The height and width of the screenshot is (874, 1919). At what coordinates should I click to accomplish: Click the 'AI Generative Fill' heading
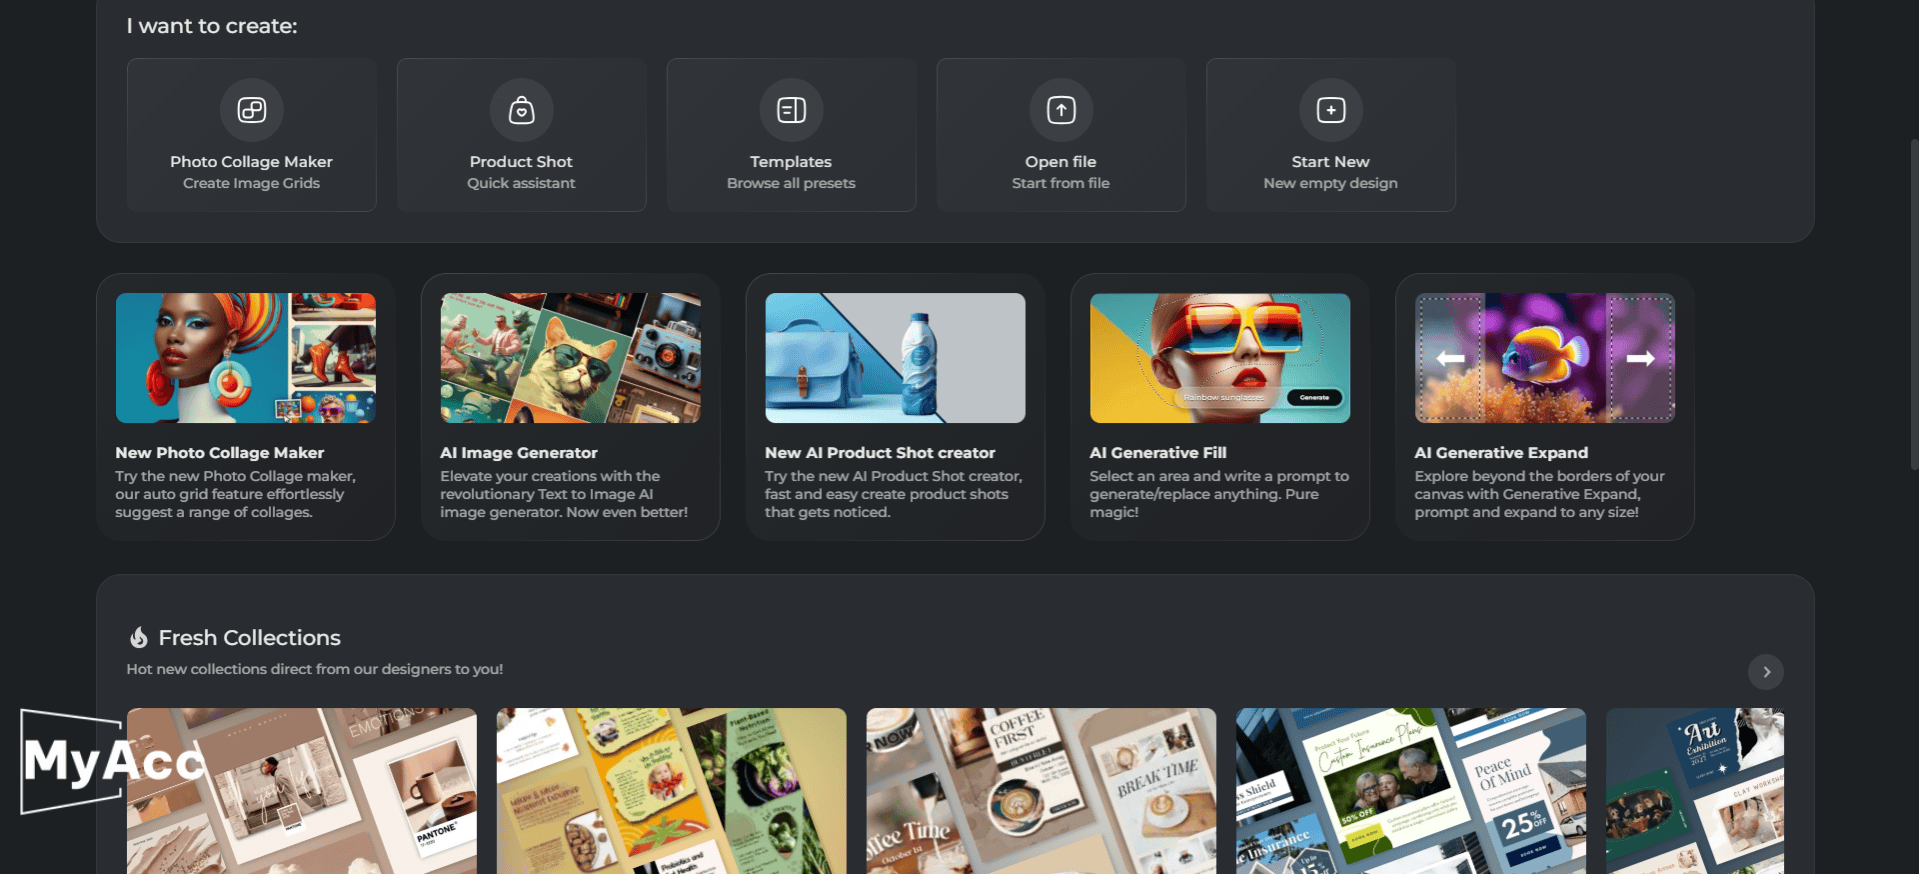1158,453
